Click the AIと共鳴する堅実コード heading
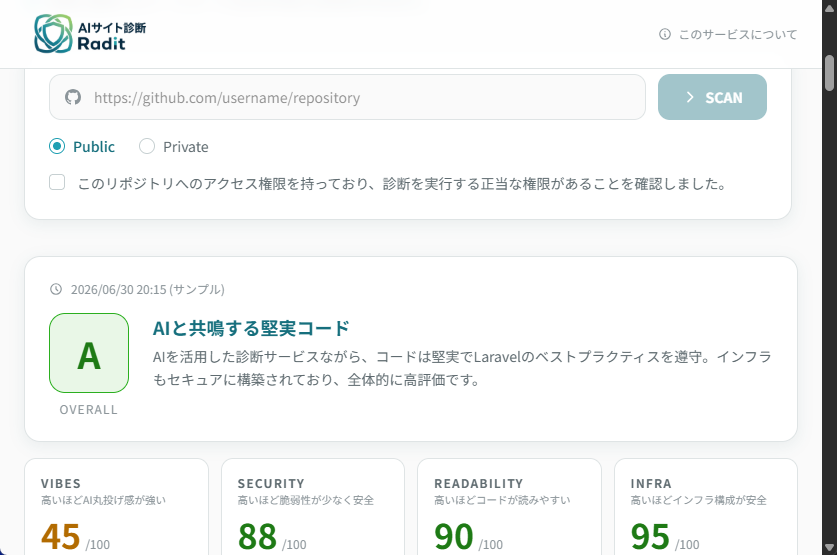 [x=251, y=328]
